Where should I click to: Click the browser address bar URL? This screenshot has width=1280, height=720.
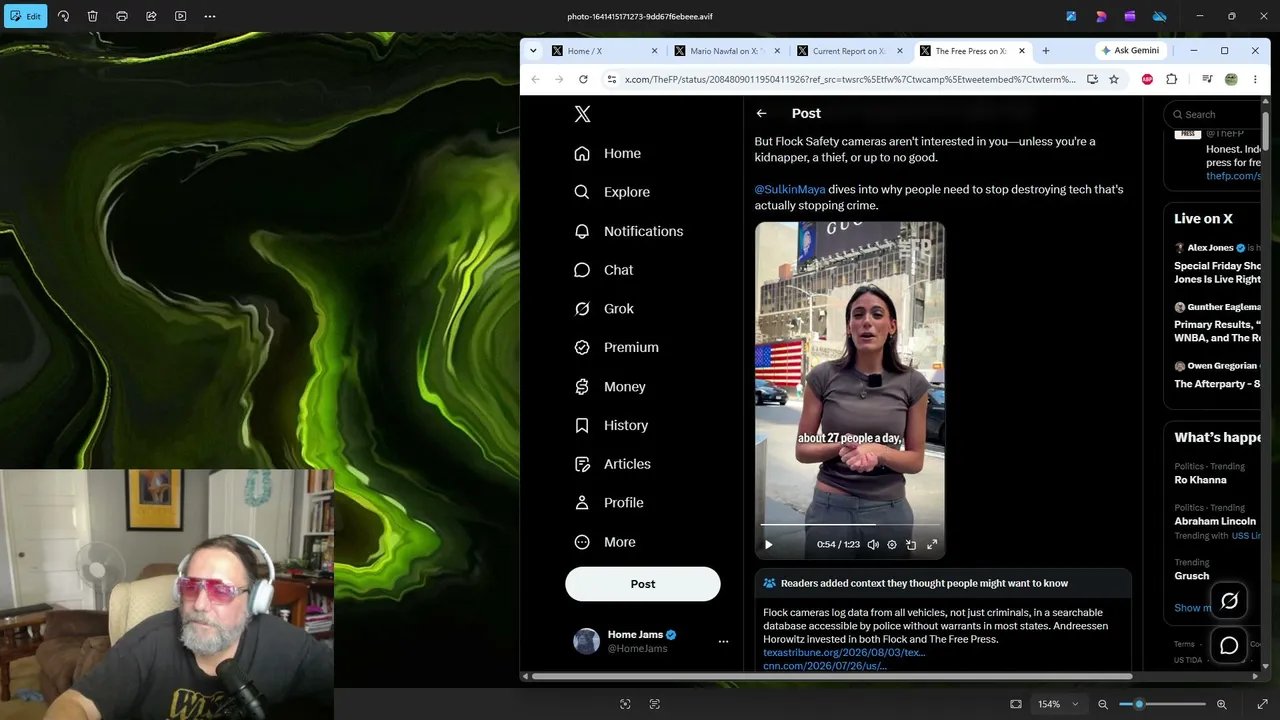point(850,79)
